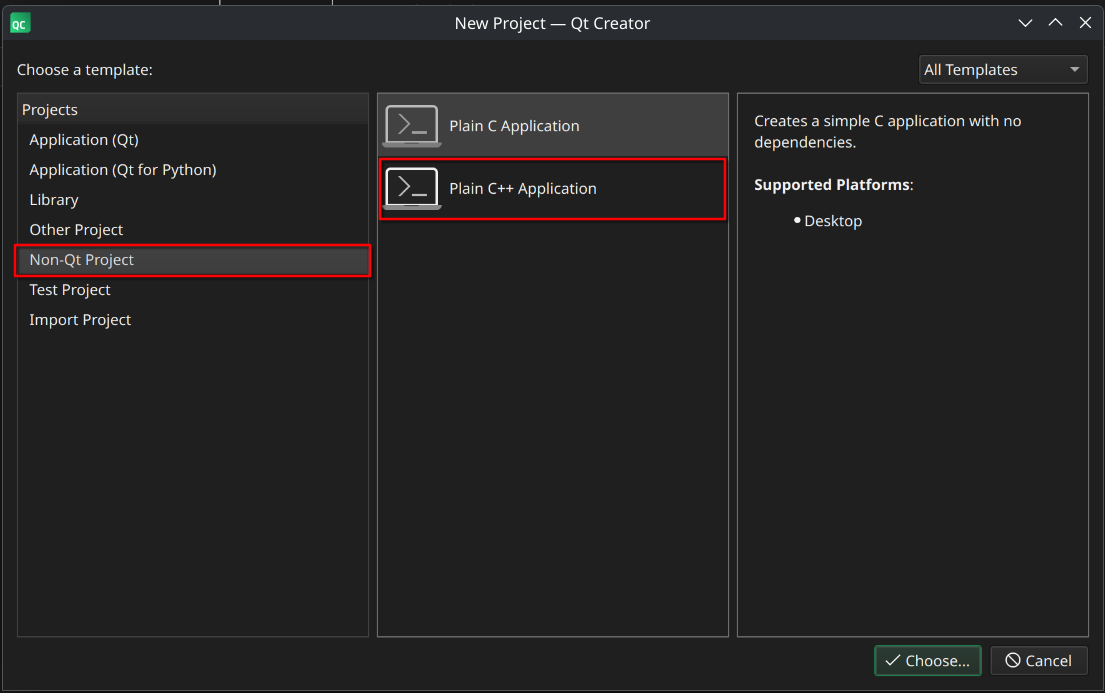This screenshot has width=1105, height=693.
Task: Close the New Project dialog
Action: coord(1085,23)
